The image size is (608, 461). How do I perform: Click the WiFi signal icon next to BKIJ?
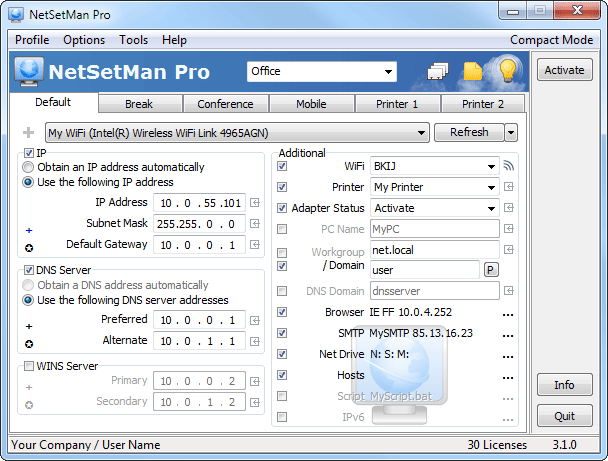(x=508, y=166)
